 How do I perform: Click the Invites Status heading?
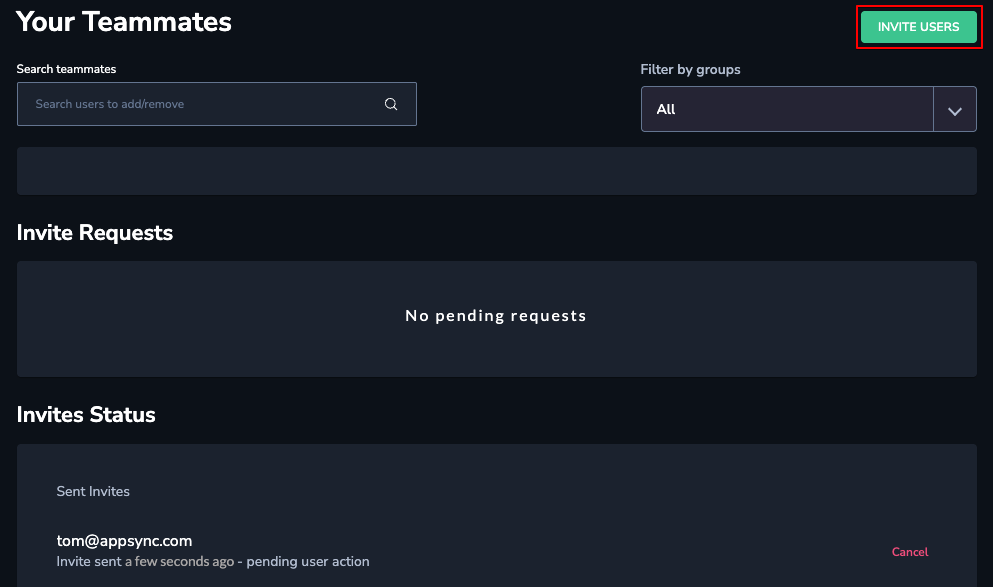point(86,414)
